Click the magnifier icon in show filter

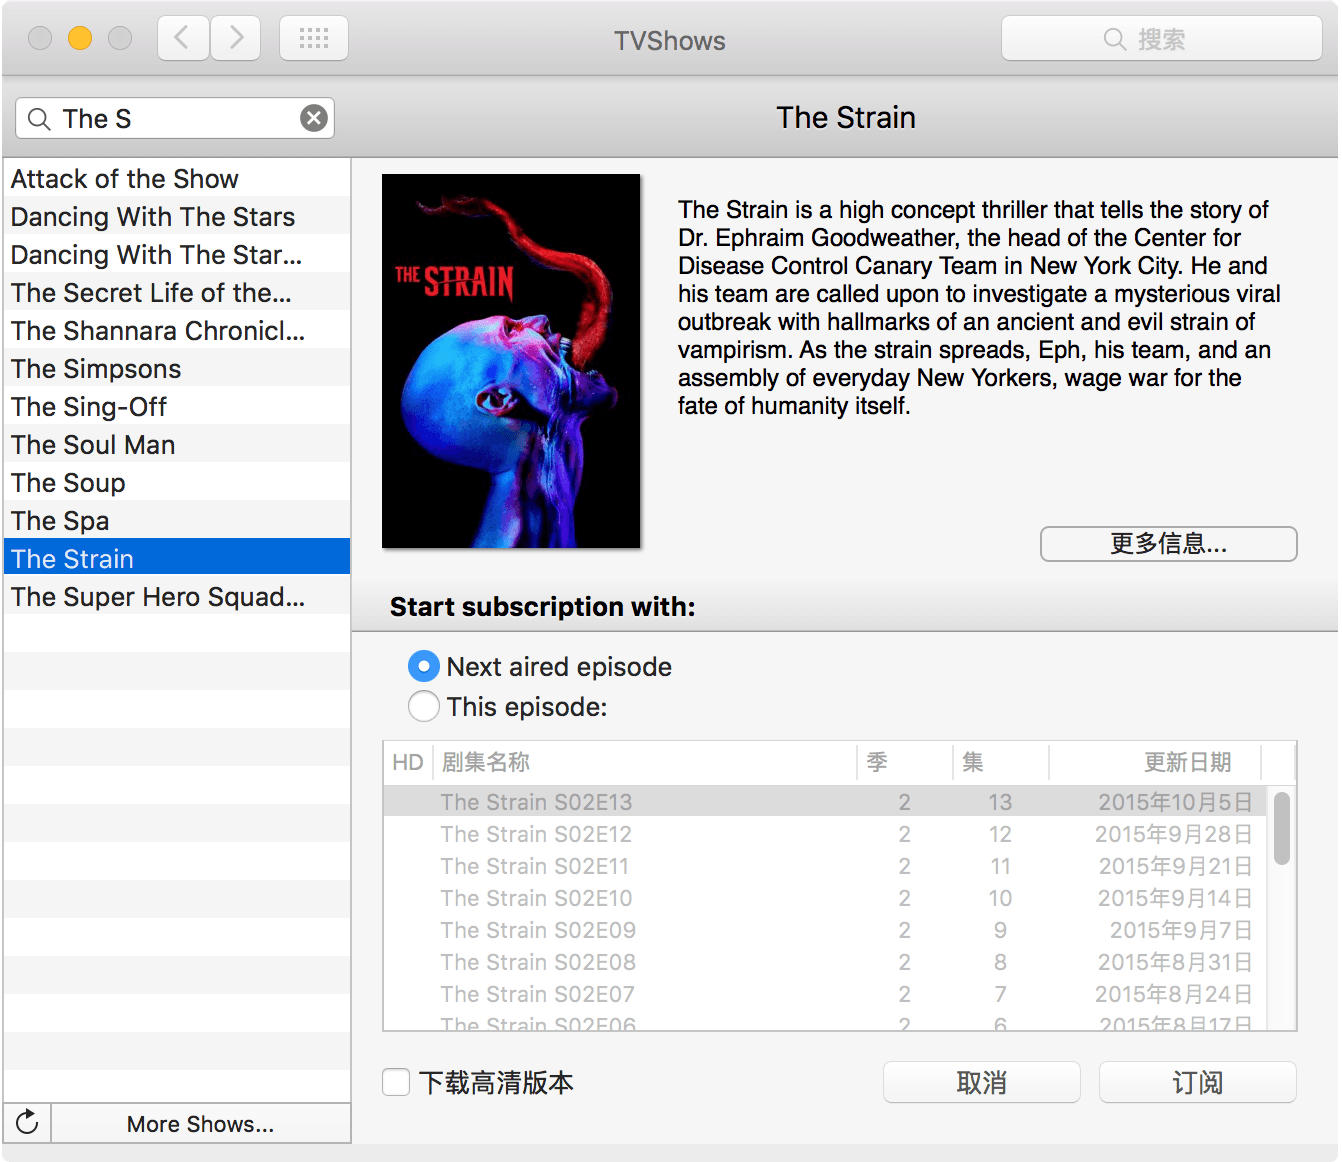(39, 119)
